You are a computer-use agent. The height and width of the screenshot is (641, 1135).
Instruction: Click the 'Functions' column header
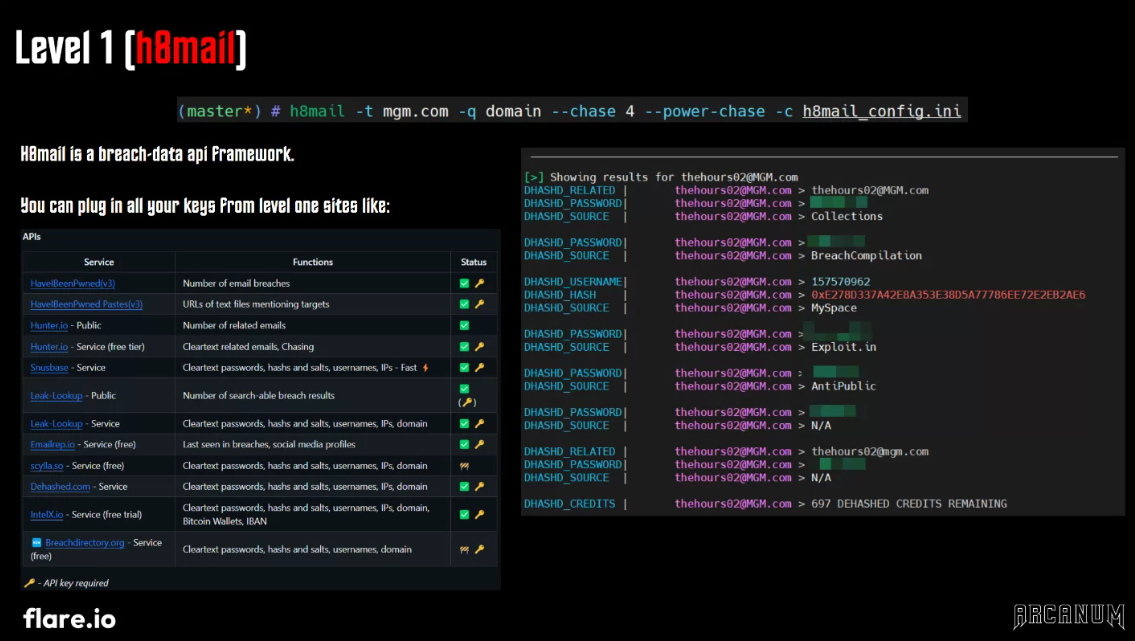click(313, 262)
